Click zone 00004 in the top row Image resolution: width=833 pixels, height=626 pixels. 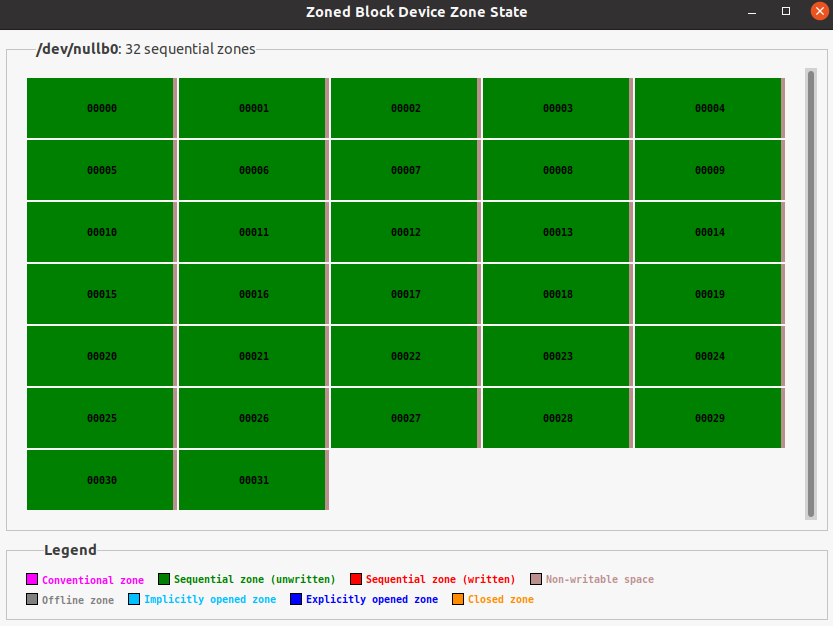coord(709,108)
